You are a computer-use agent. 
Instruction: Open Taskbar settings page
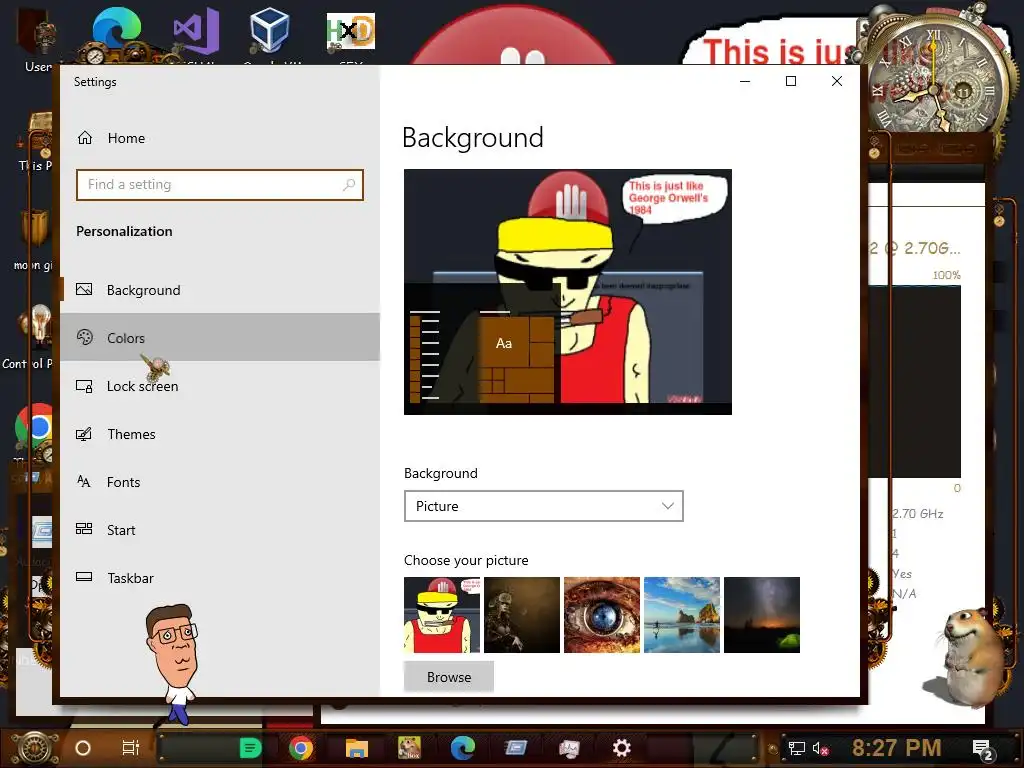click(x=220, y=578)
